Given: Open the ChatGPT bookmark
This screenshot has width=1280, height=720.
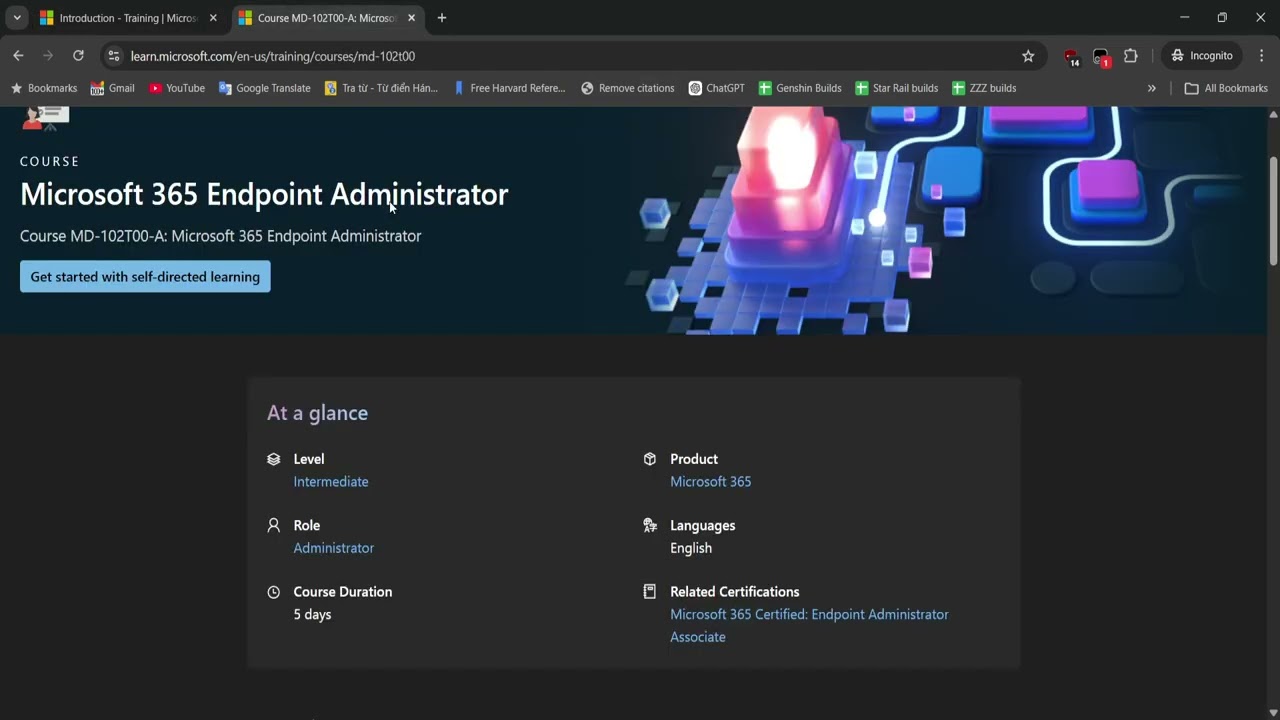Looking at the screenshot, I should click(717, 88).
